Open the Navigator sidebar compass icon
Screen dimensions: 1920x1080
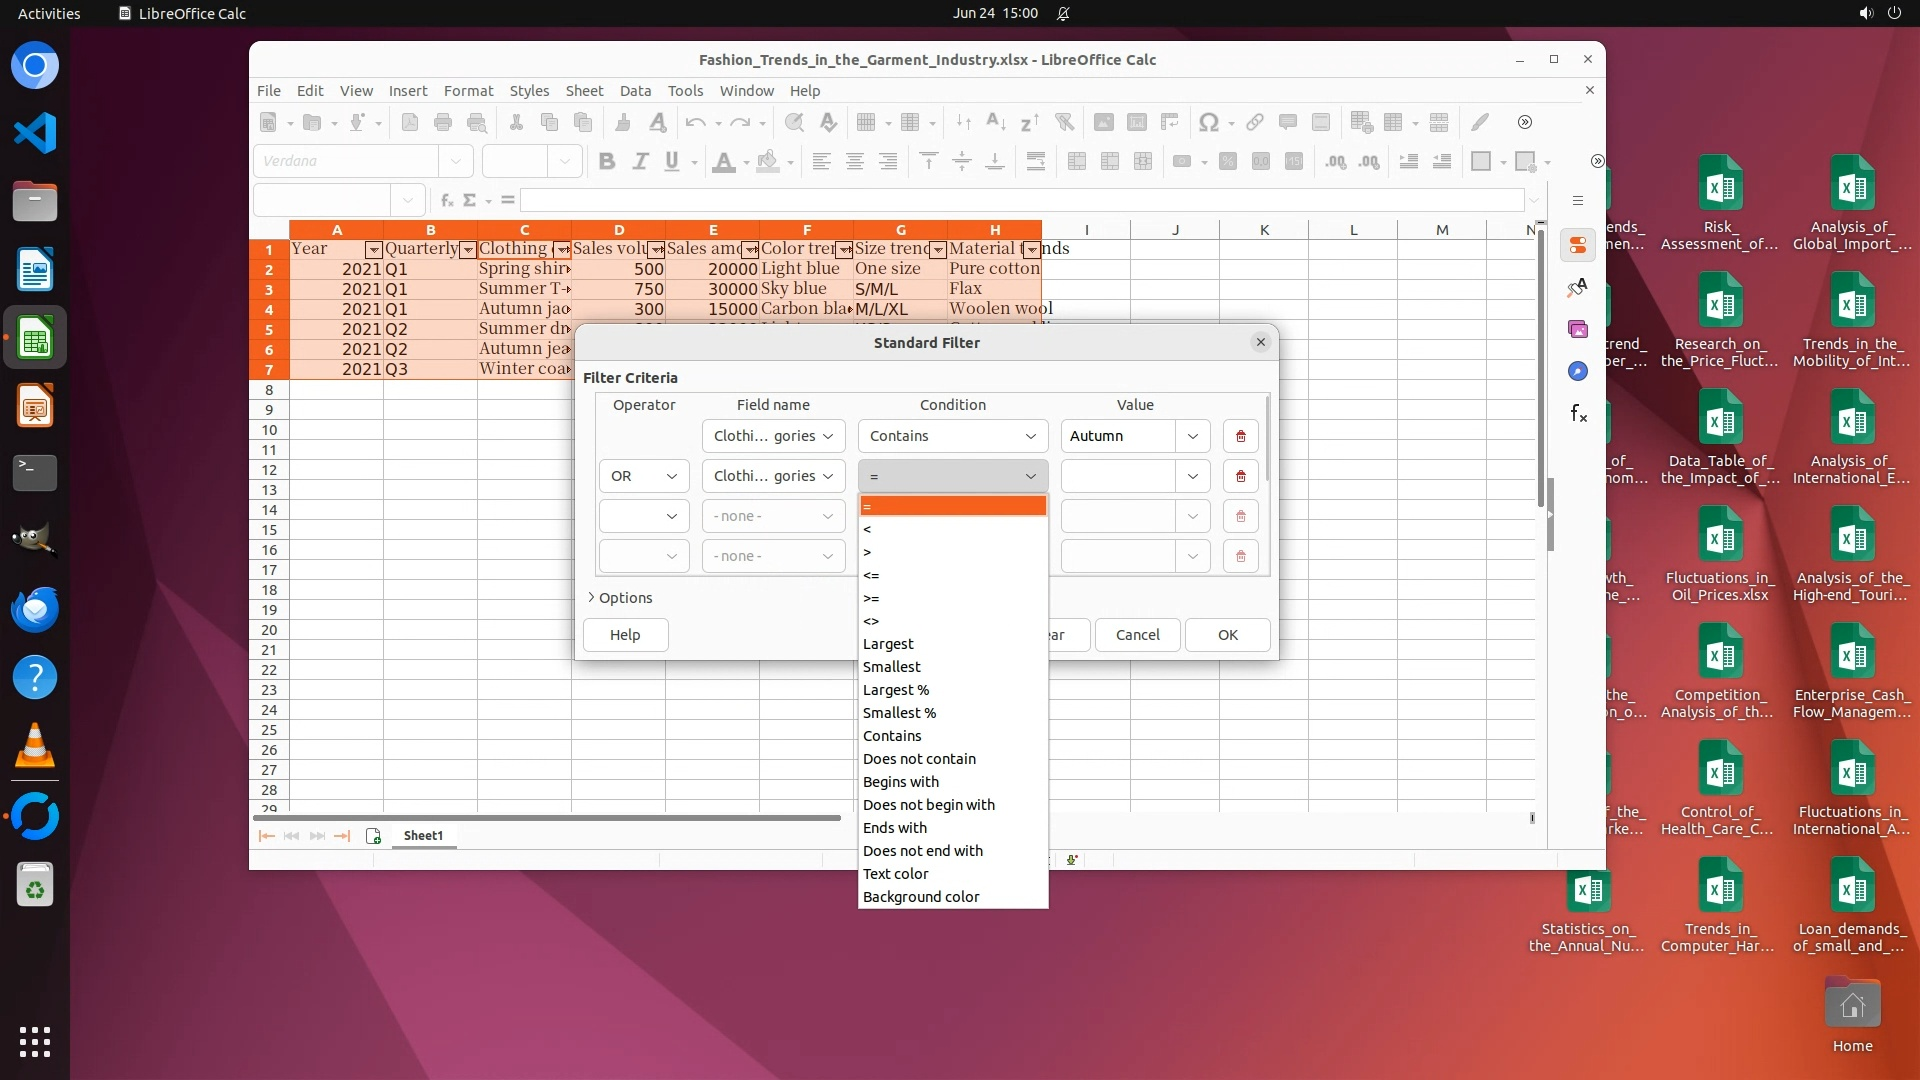(1578, 371)
